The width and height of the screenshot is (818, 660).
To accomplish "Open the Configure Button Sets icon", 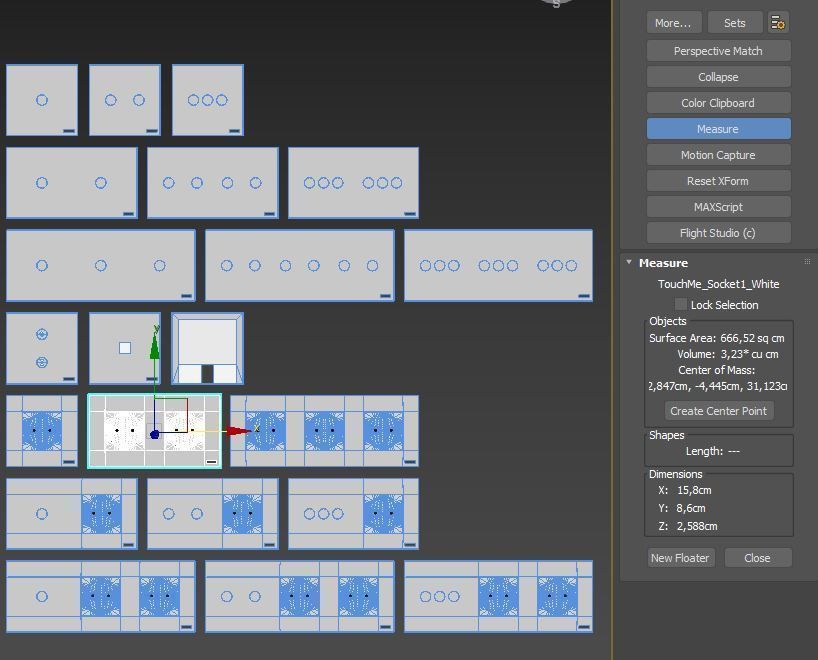I will [x=778, y=23].
